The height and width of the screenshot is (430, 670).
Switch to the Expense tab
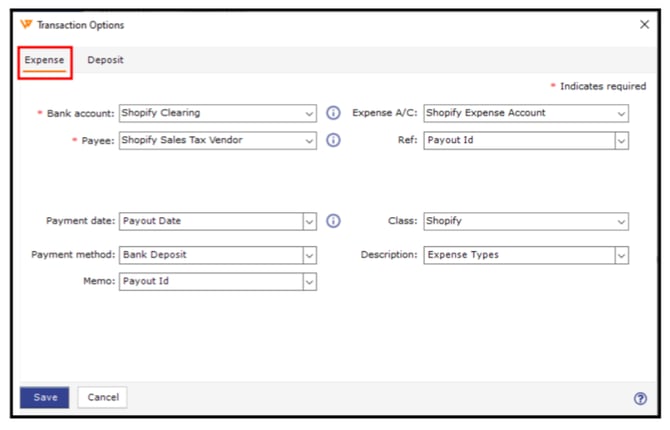pos(45,60)
